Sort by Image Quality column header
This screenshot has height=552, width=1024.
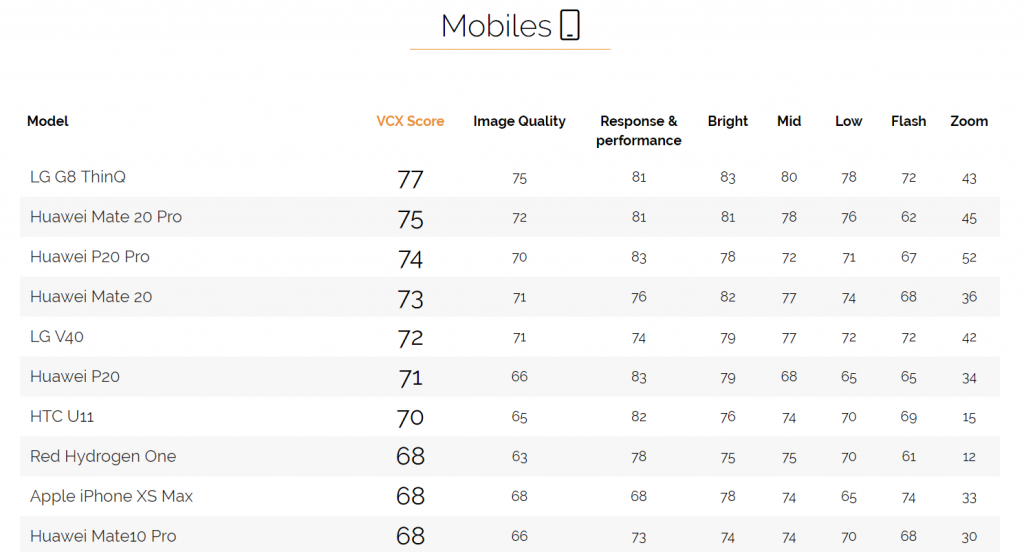tap(519, 121)
